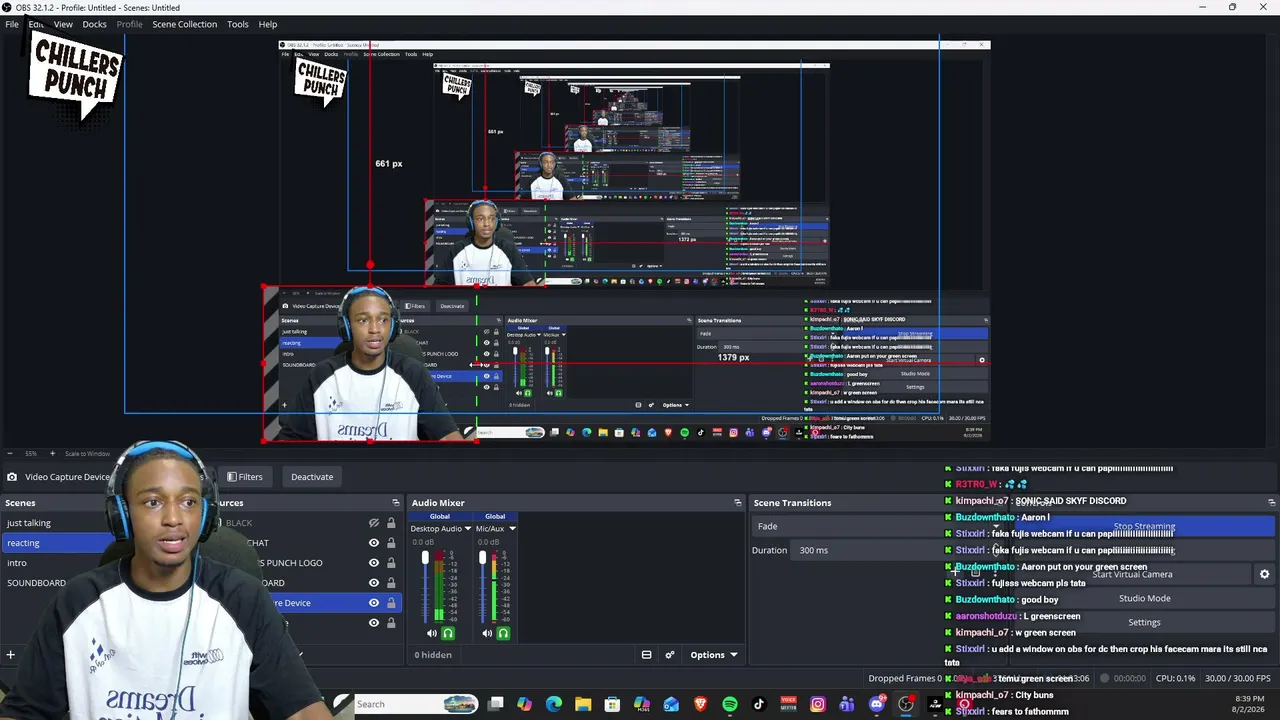Open Microsoft Store from the taskbar
The height and width of the screenshot is (720, 1280).
pos(612,704)
